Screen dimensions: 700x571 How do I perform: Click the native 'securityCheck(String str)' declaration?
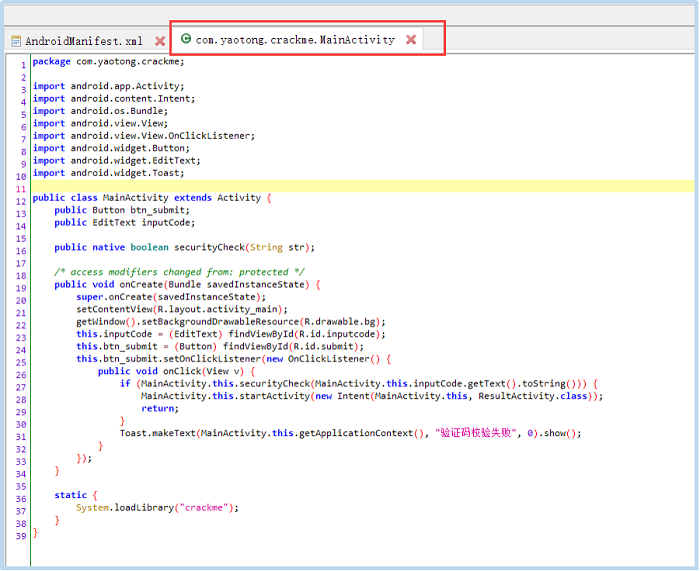184,247
